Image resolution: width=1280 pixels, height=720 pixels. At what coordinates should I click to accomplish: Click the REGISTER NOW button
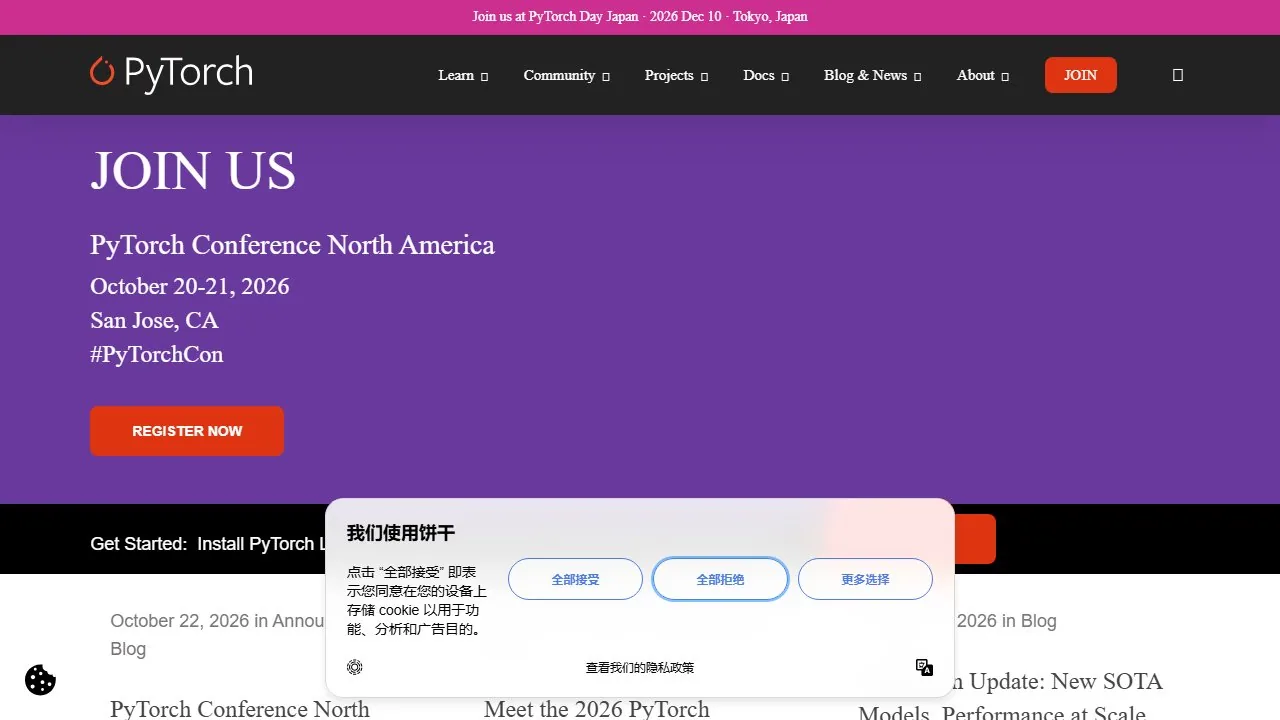(187, 431)
